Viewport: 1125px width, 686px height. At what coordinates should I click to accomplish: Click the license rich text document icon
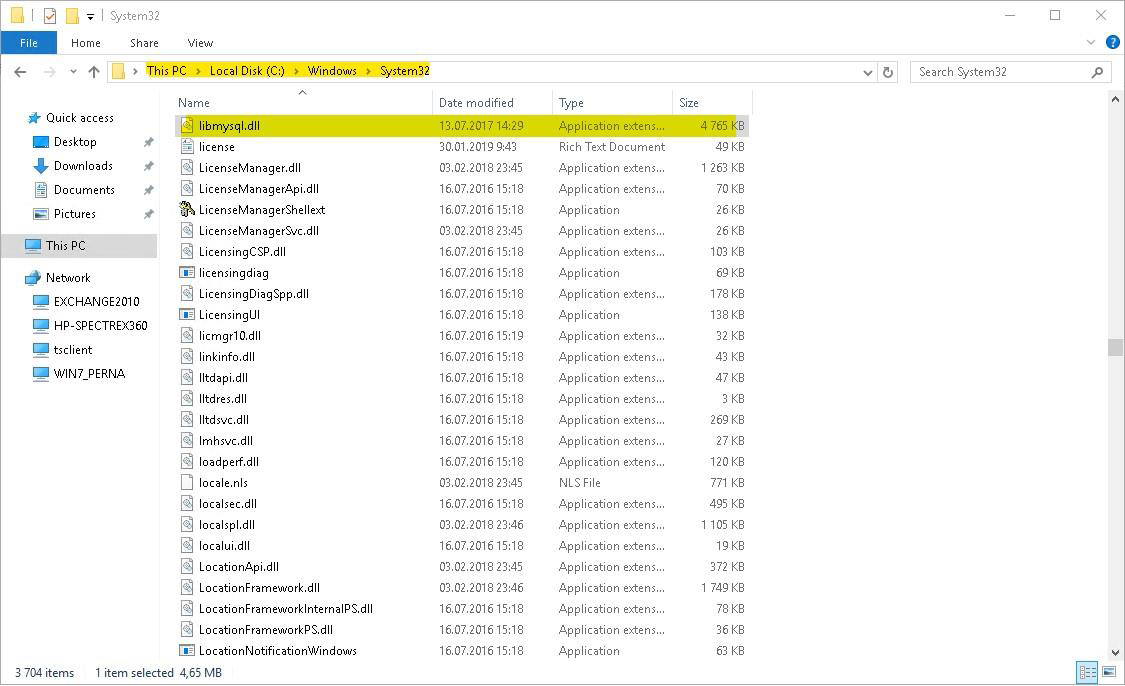pyautogui.click(x=187, y=146)
